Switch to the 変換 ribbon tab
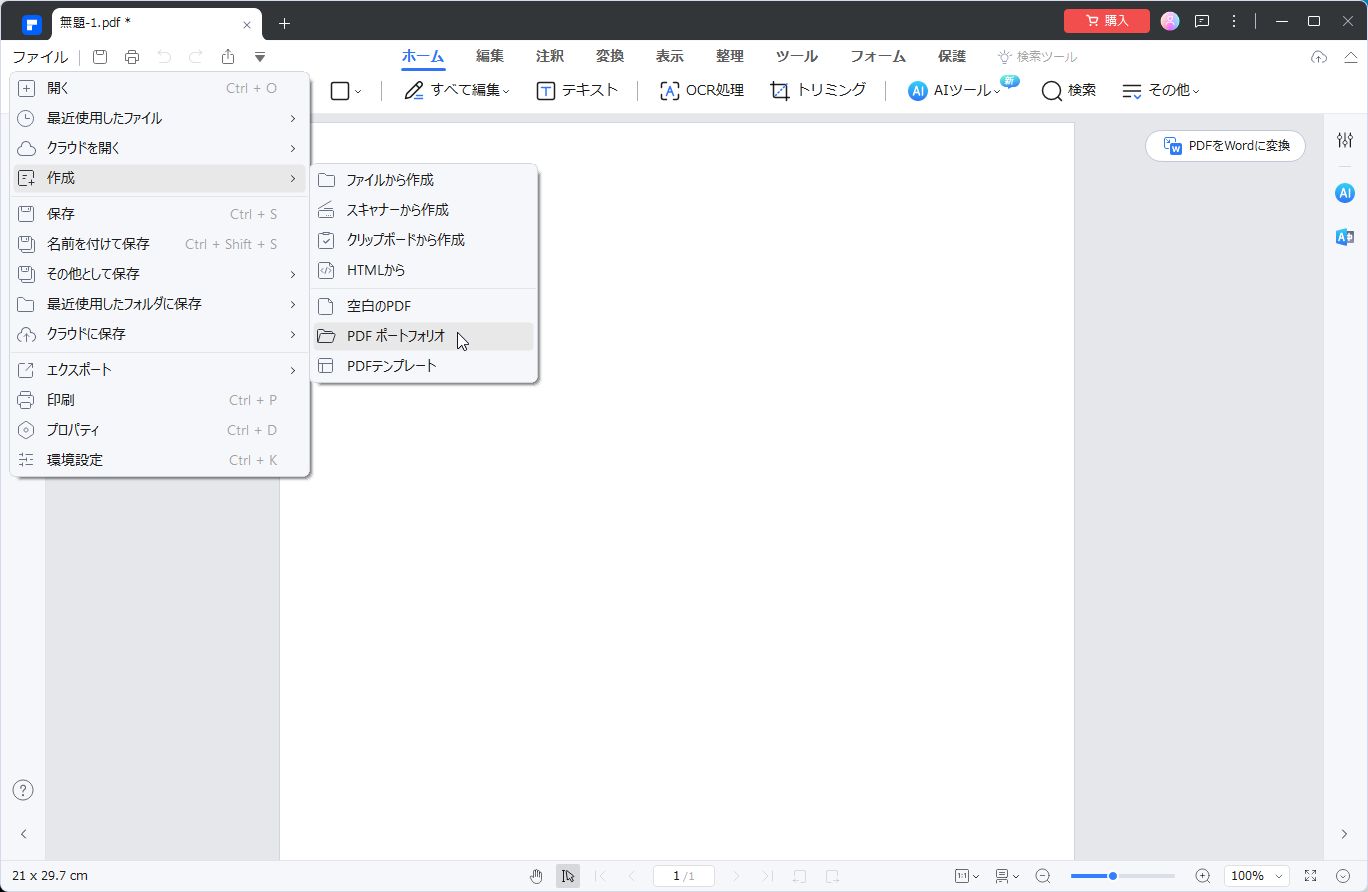Screen dimensions: 1368x892 [x=609, y=56]
